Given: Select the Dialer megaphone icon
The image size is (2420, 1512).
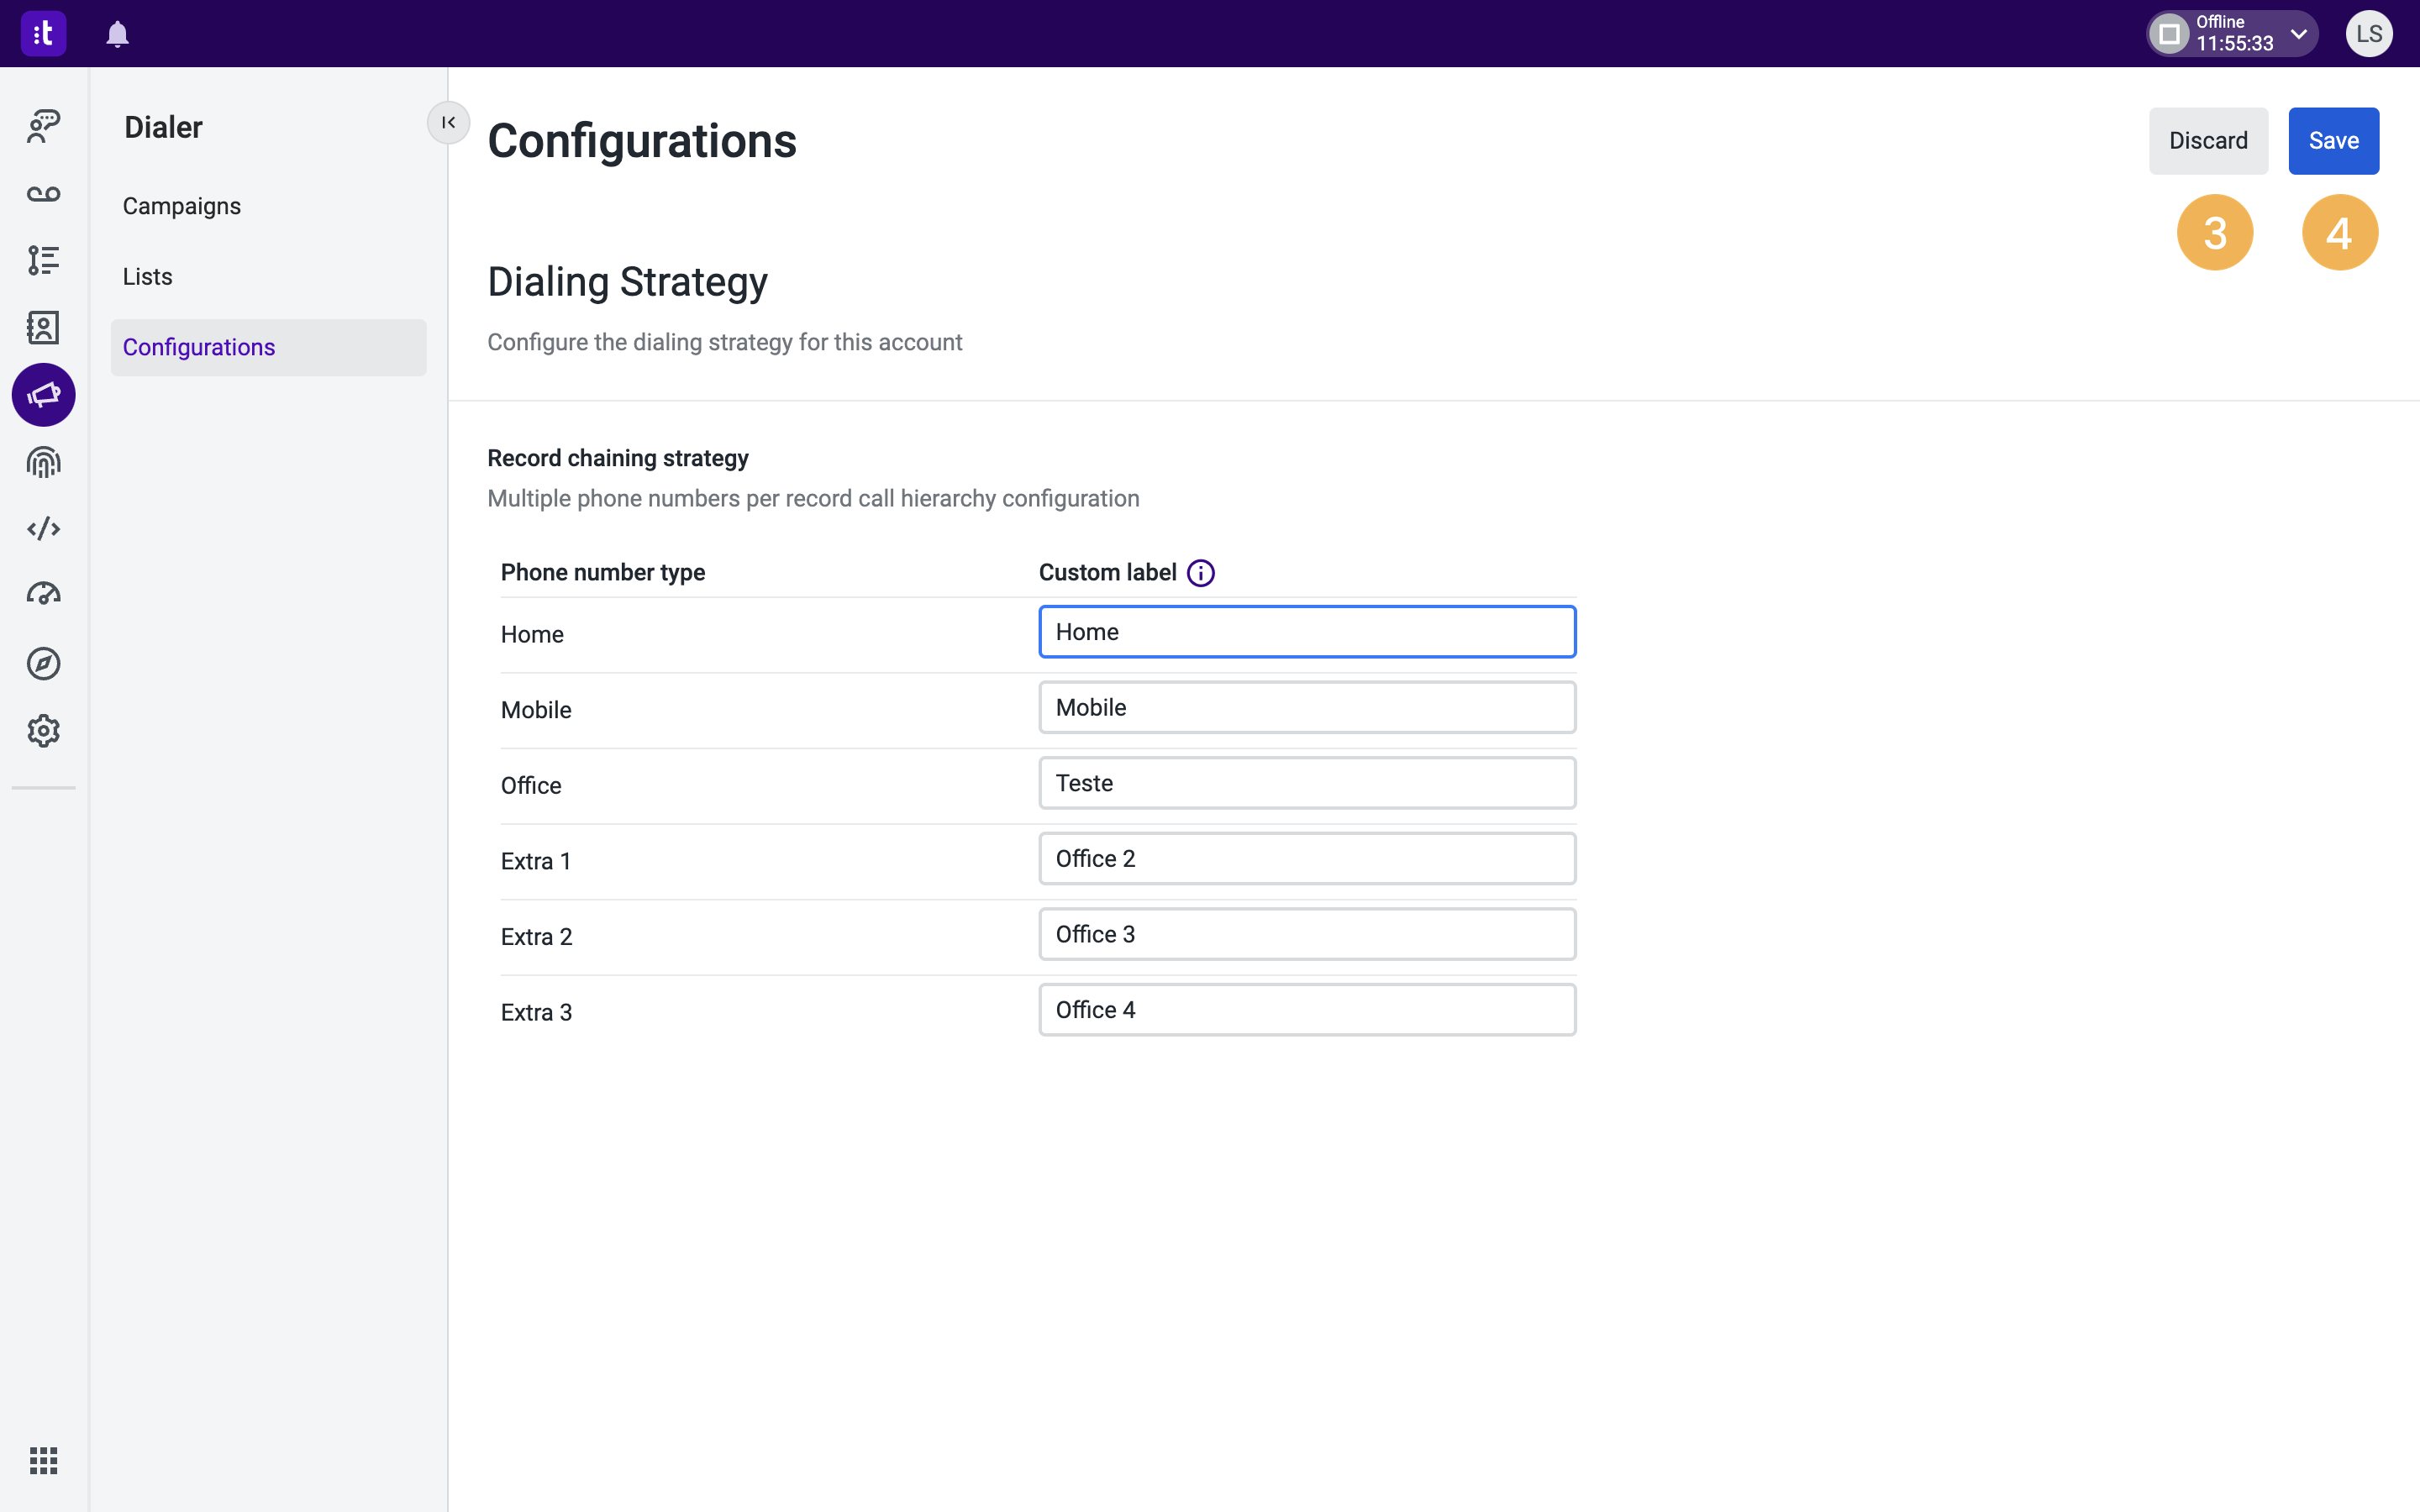Looking at the screenshot, I should 43,395.
